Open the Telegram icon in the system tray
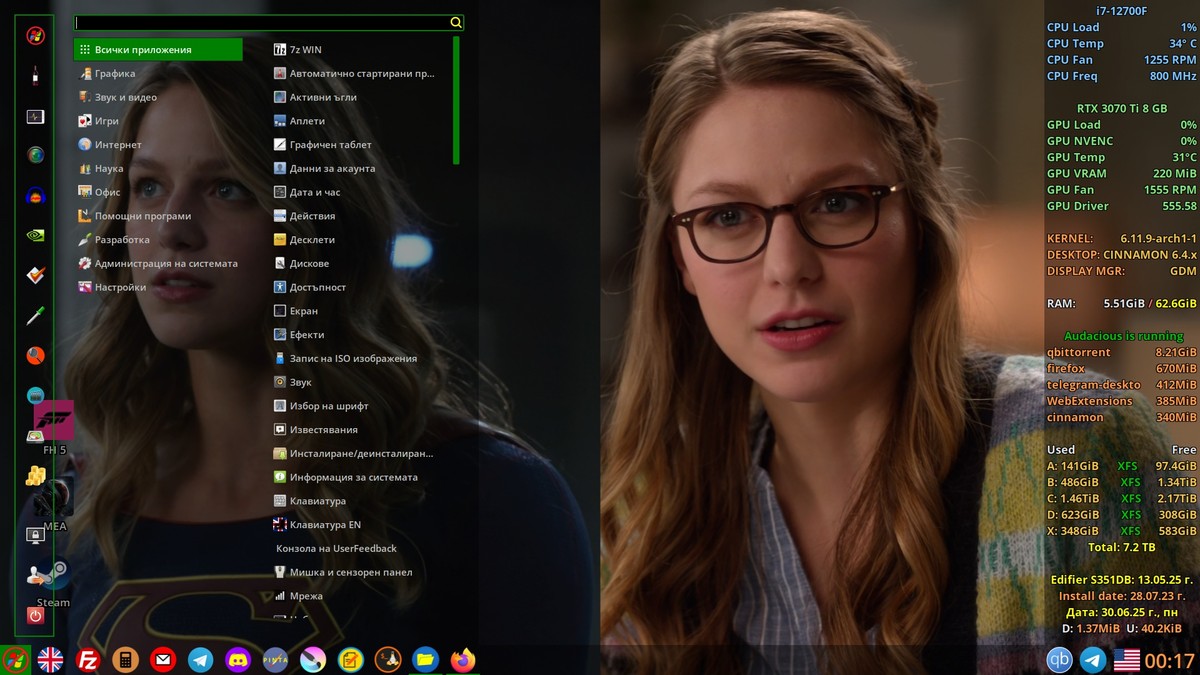This screenshot has width=1200, height=675. (1093, 660)
